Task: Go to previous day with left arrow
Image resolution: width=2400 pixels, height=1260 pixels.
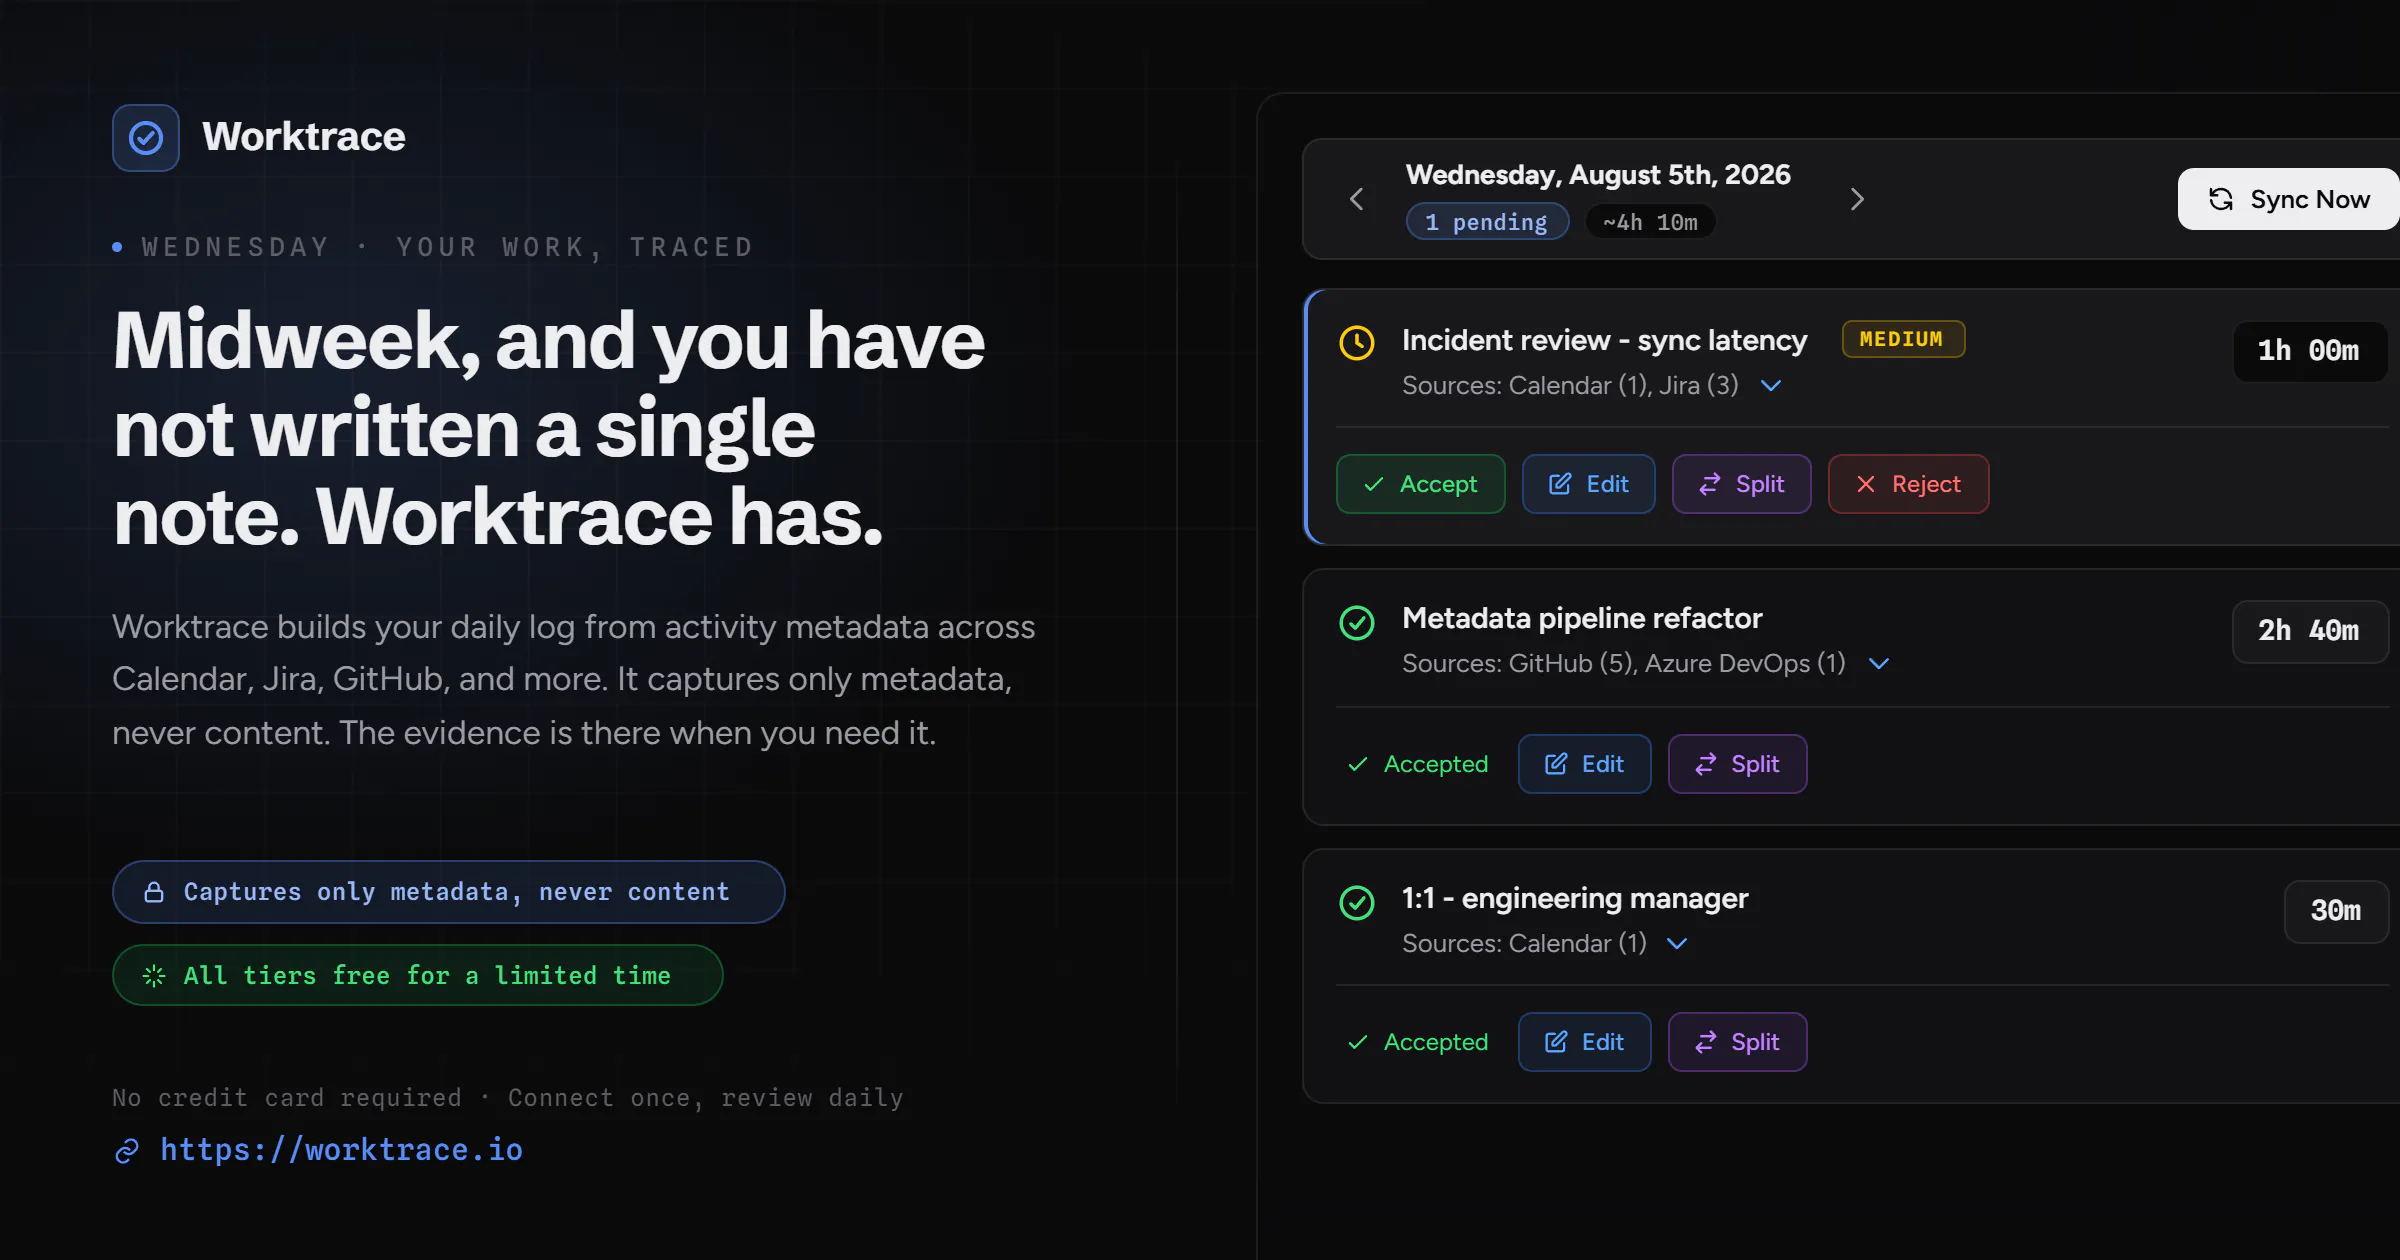Action: coord(1357,199)
